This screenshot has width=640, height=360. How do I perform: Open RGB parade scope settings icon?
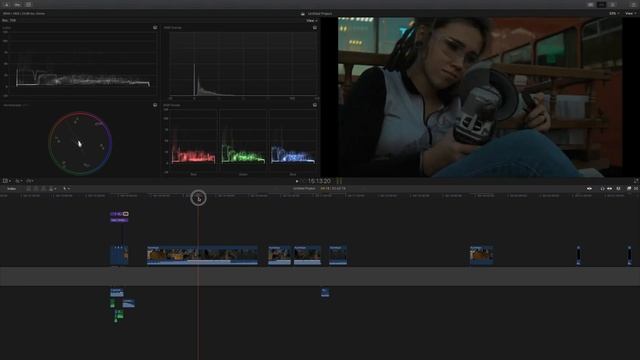(315, 105)
